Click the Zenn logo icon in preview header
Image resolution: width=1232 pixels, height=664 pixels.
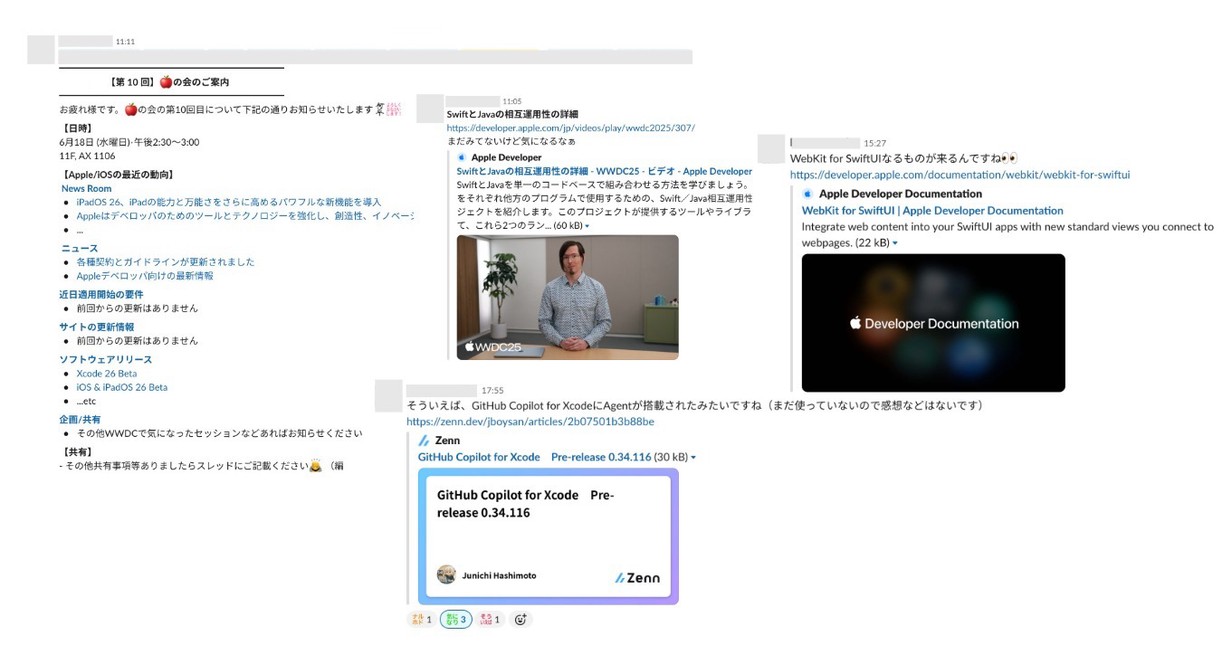click(424, 440)
